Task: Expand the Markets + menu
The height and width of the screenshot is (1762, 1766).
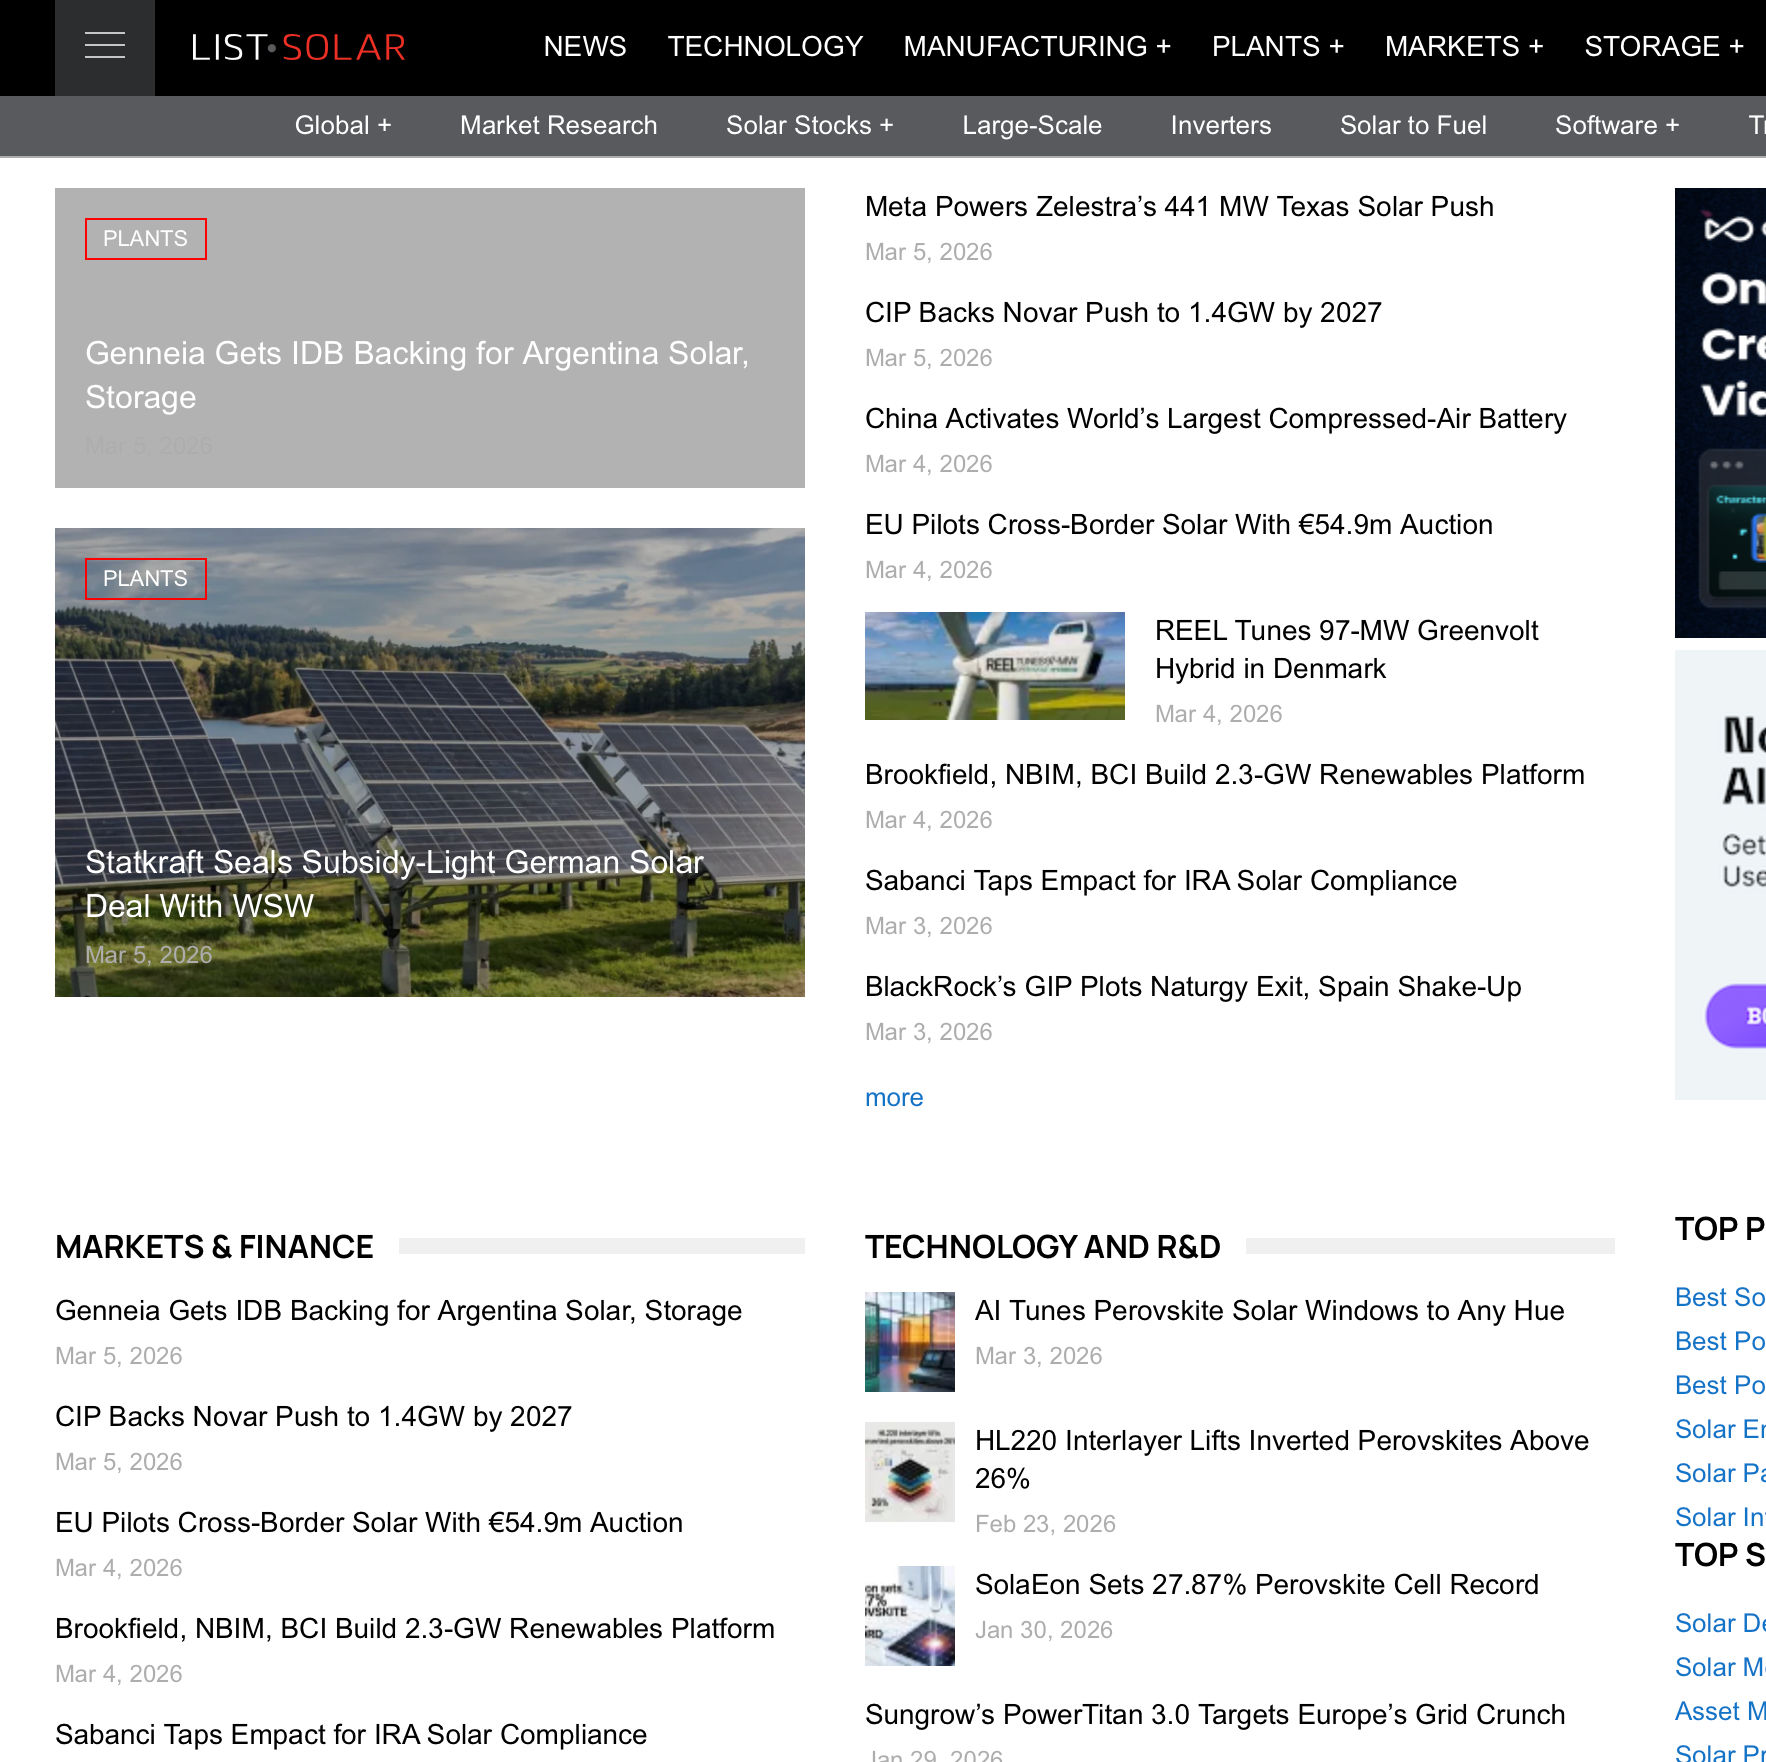Action: point(1464,47)
